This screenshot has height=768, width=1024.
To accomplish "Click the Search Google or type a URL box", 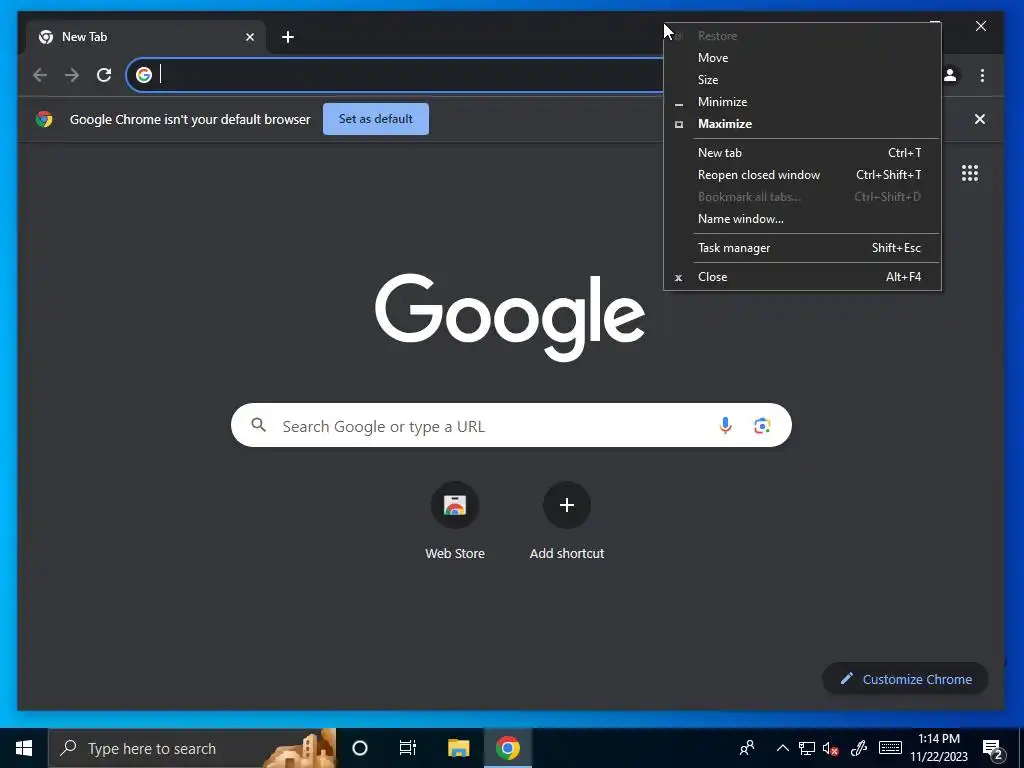I will pos(511,426).
